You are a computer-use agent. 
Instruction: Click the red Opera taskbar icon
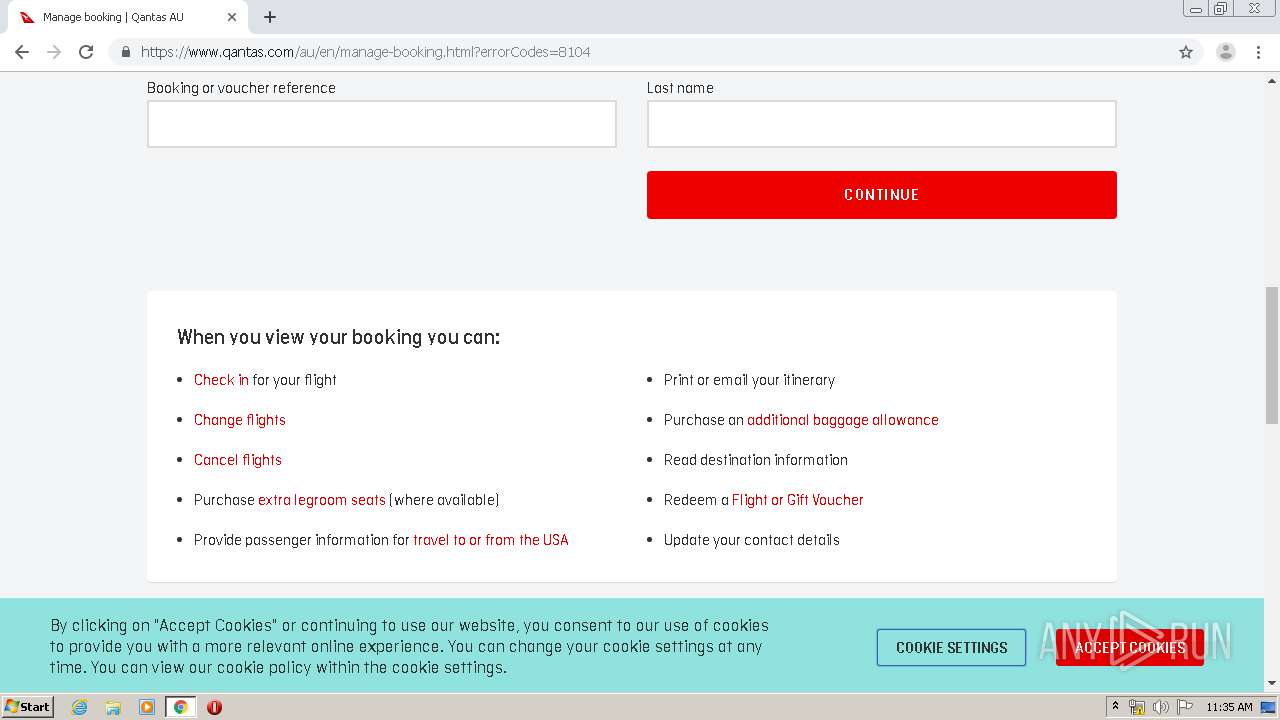click(214, 707)
